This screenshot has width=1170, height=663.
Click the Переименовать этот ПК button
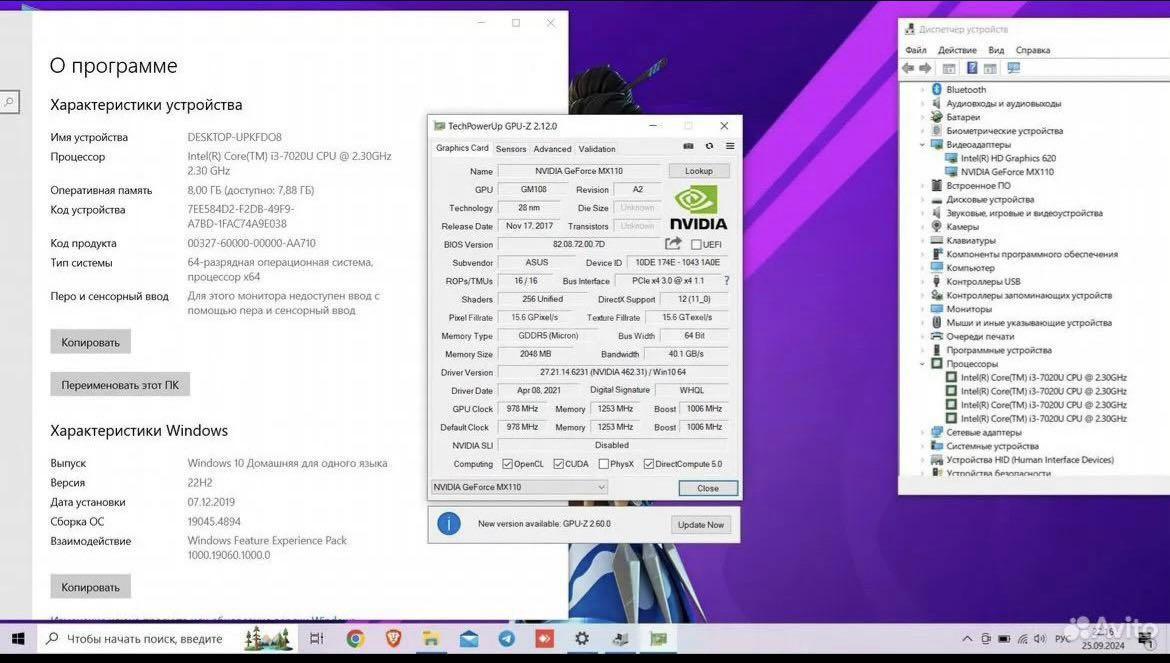(120, 385)
